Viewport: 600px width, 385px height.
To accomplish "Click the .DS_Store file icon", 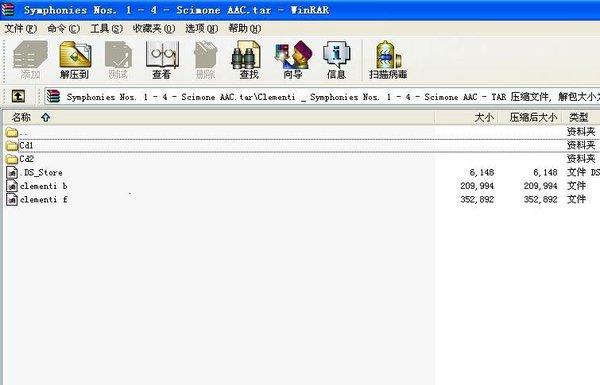I will pyautogui.click(x=12, y=172).
